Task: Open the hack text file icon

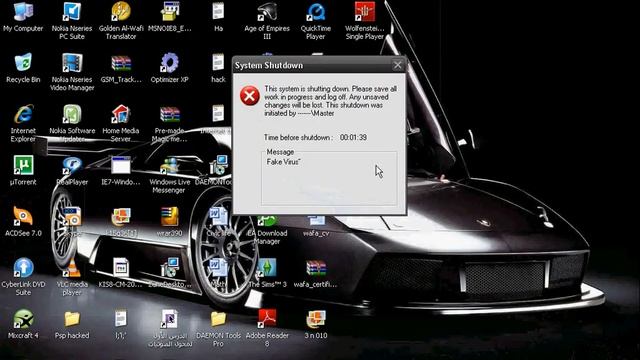Action: click(x=218, y=63)
